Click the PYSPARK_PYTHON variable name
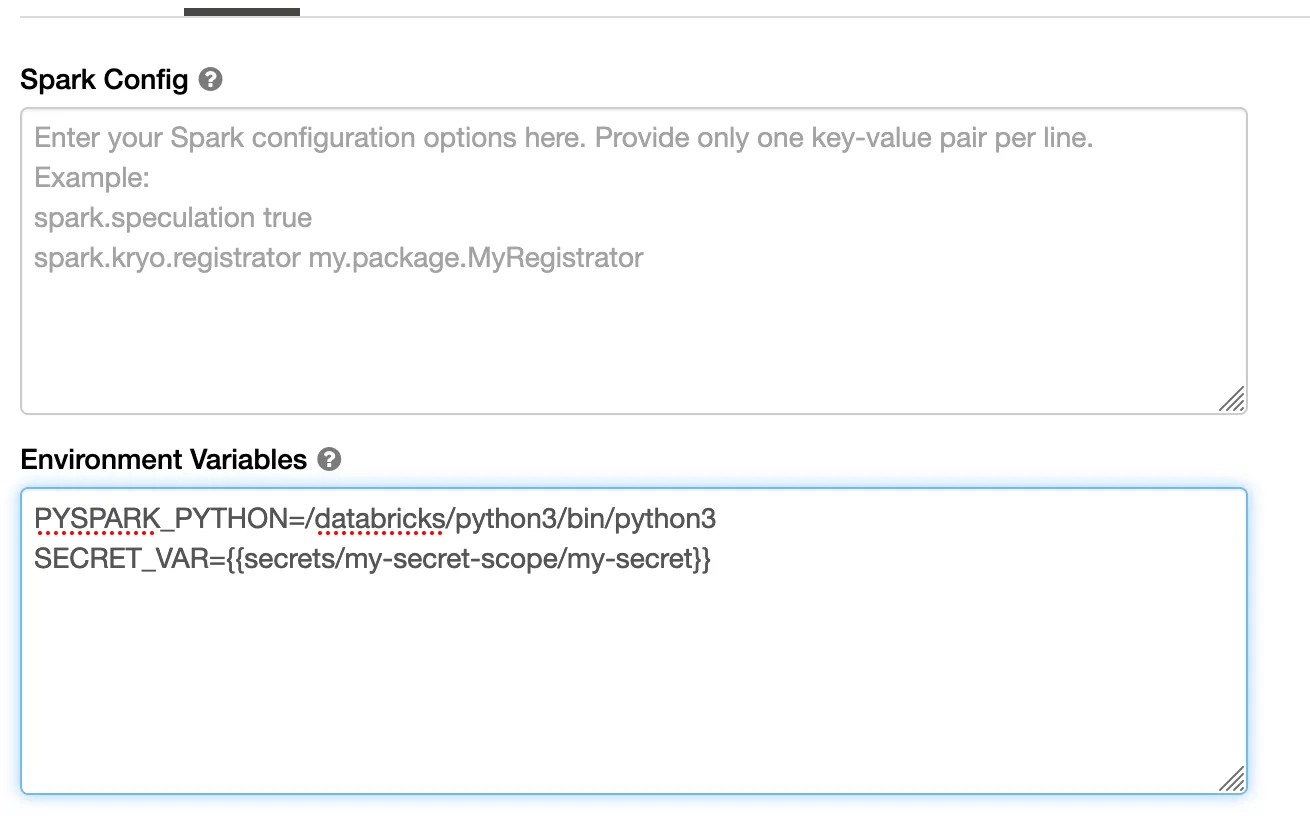The image size is (1310, 830). (160, 520)
